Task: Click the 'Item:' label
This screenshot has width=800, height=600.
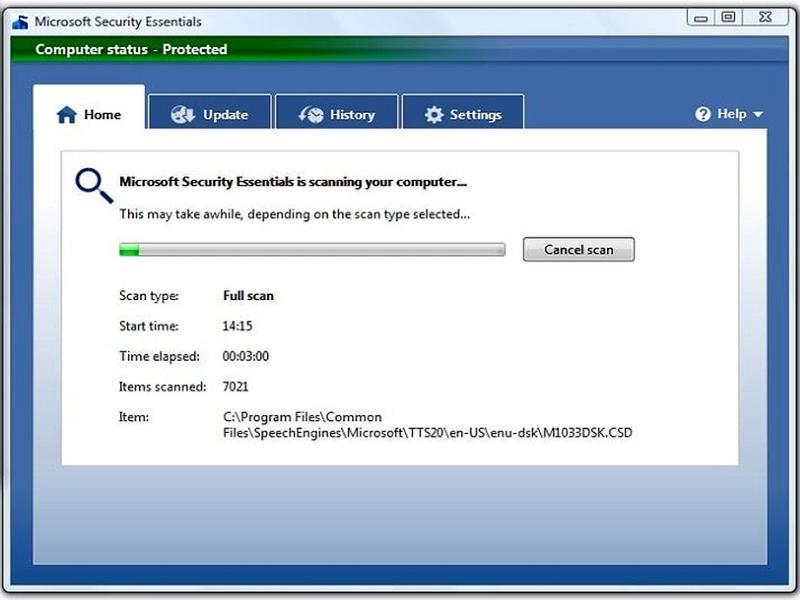Action: point(134,417)
